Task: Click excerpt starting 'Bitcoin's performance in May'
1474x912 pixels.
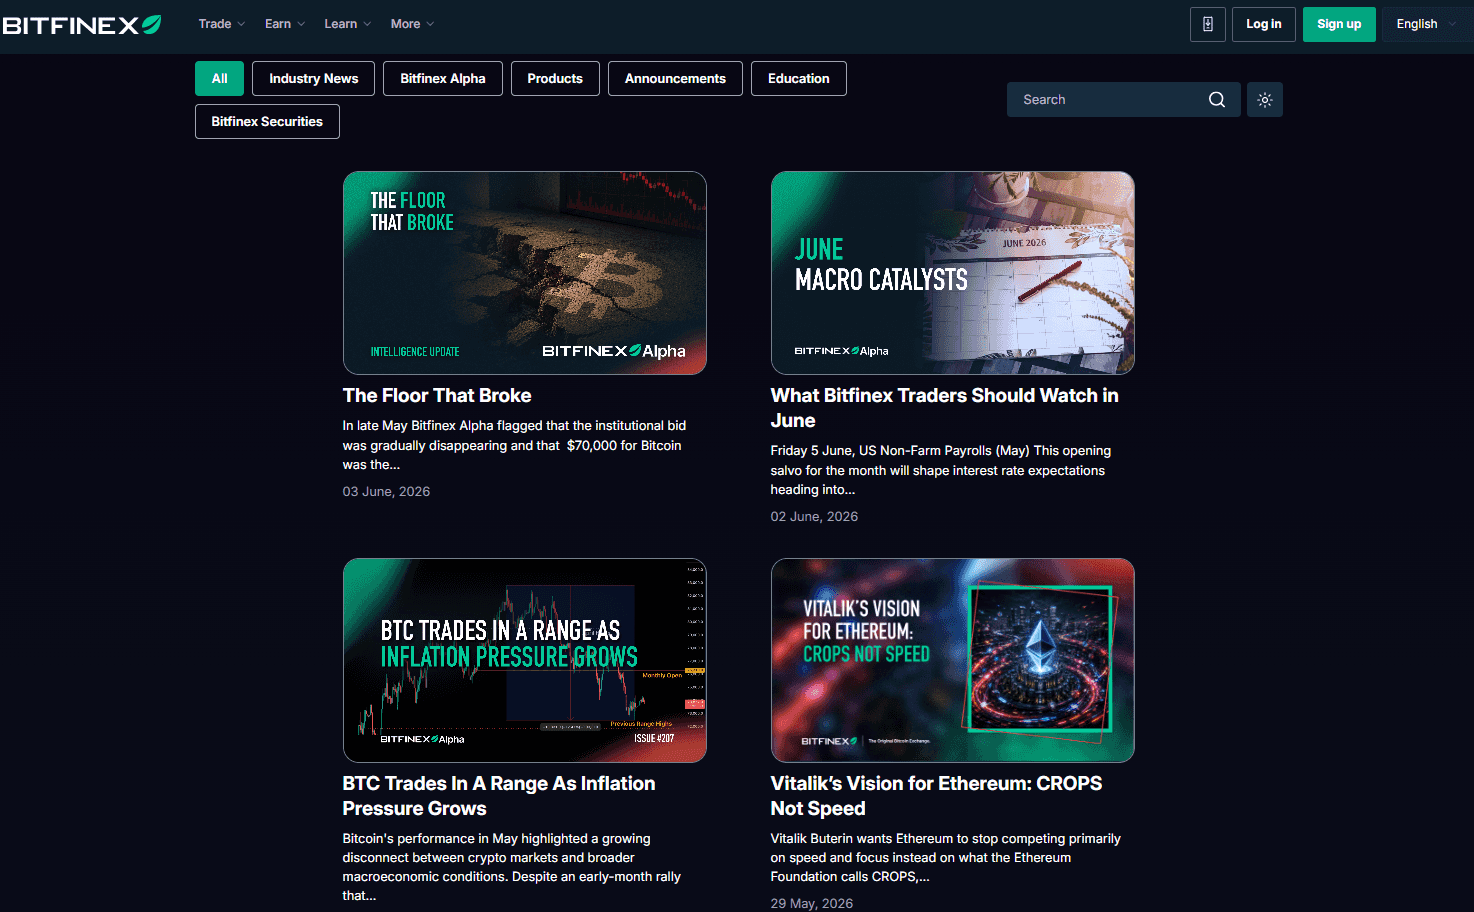Action: click(x=512, y=867)
